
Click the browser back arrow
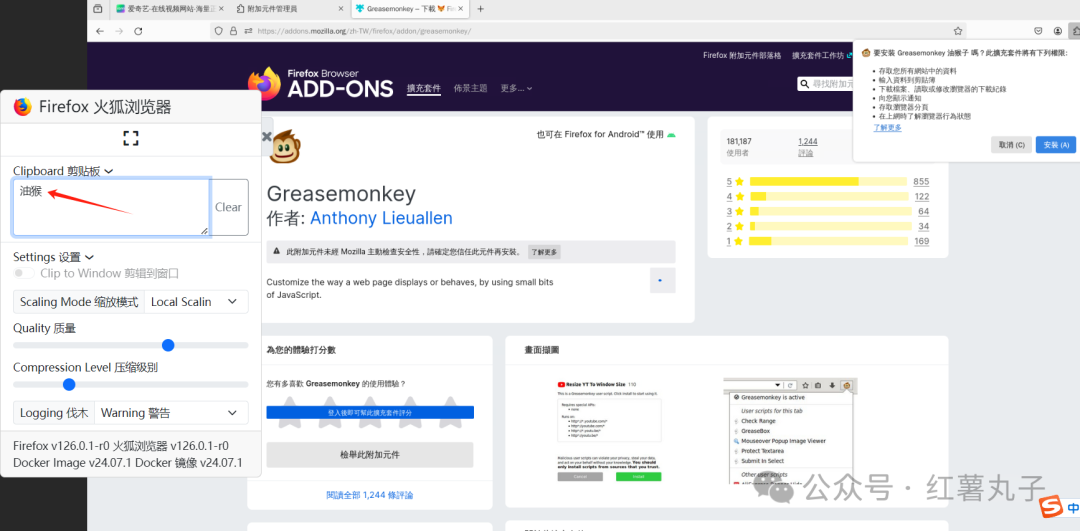(100, 31)
